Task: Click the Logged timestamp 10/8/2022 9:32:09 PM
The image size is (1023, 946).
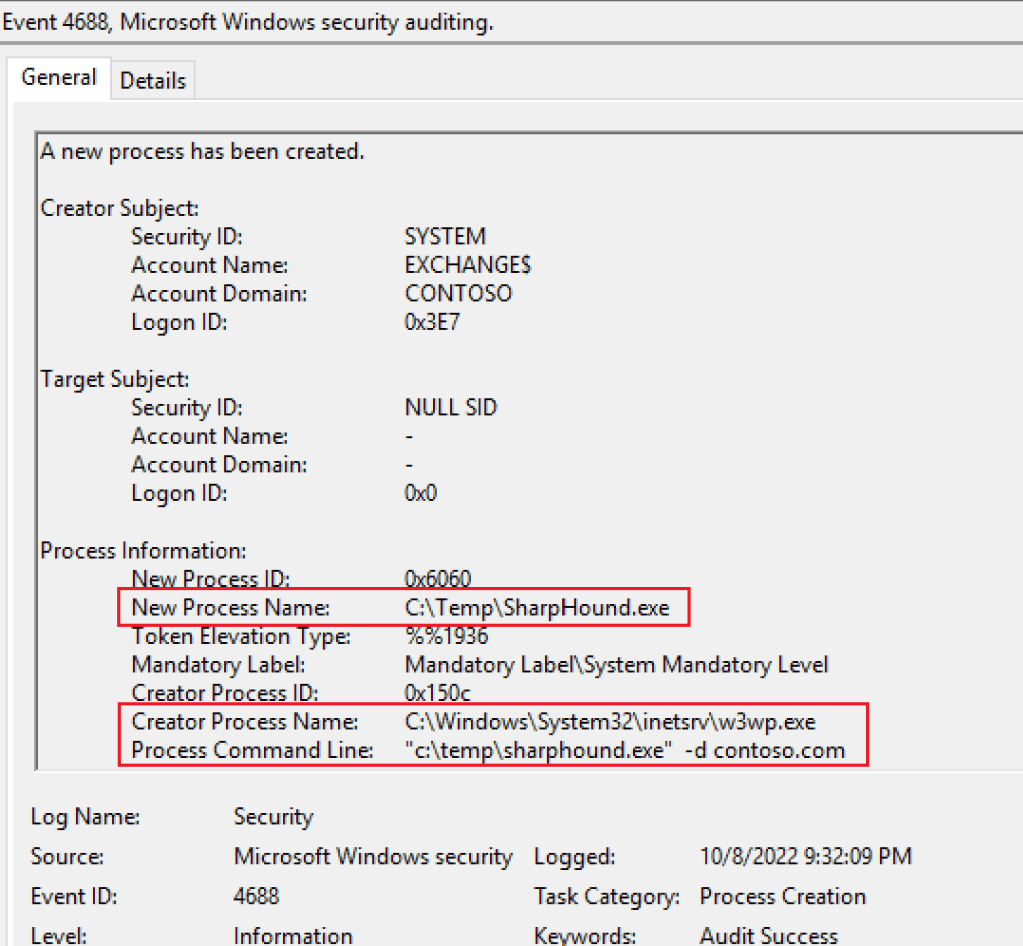Action: (805, 857)
